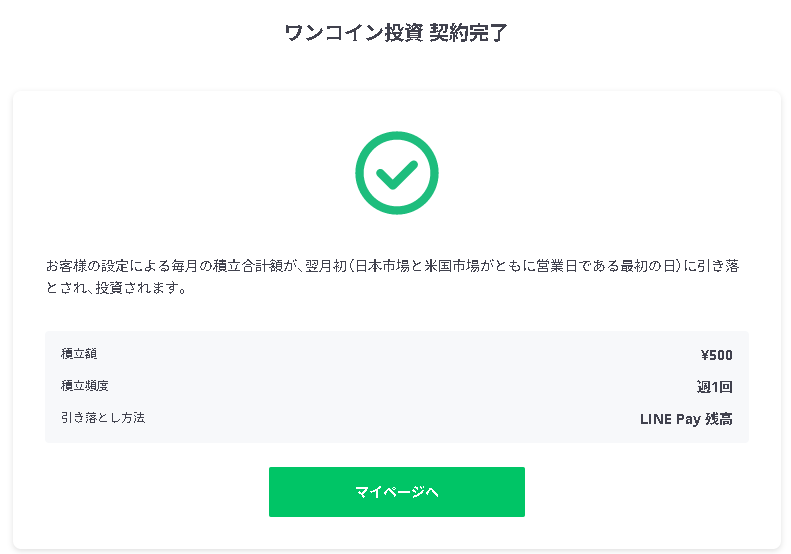Select the ¥500 amount value
The image size is (791, 554).
(716, 355)
